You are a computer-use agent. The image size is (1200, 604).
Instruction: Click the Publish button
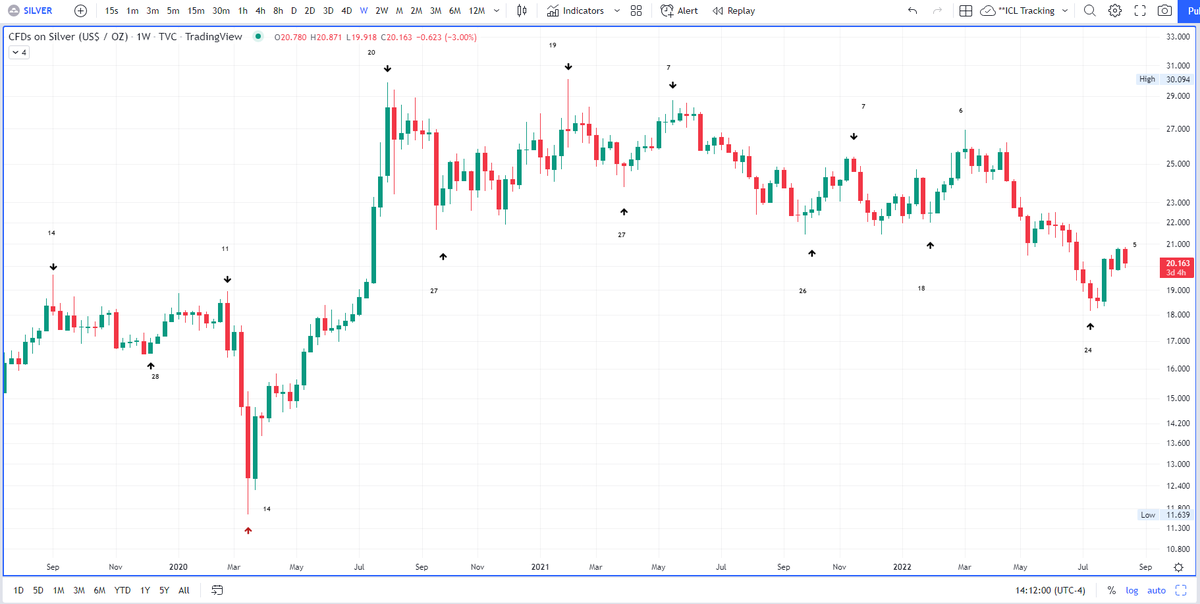coord(1191,11)
